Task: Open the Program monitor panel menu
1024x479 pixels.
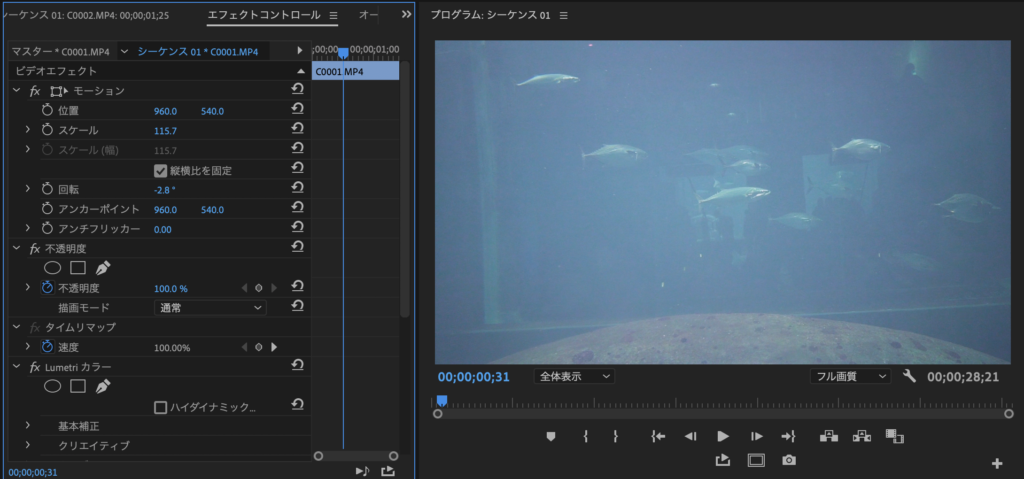Action: click(x=564, y=16)
